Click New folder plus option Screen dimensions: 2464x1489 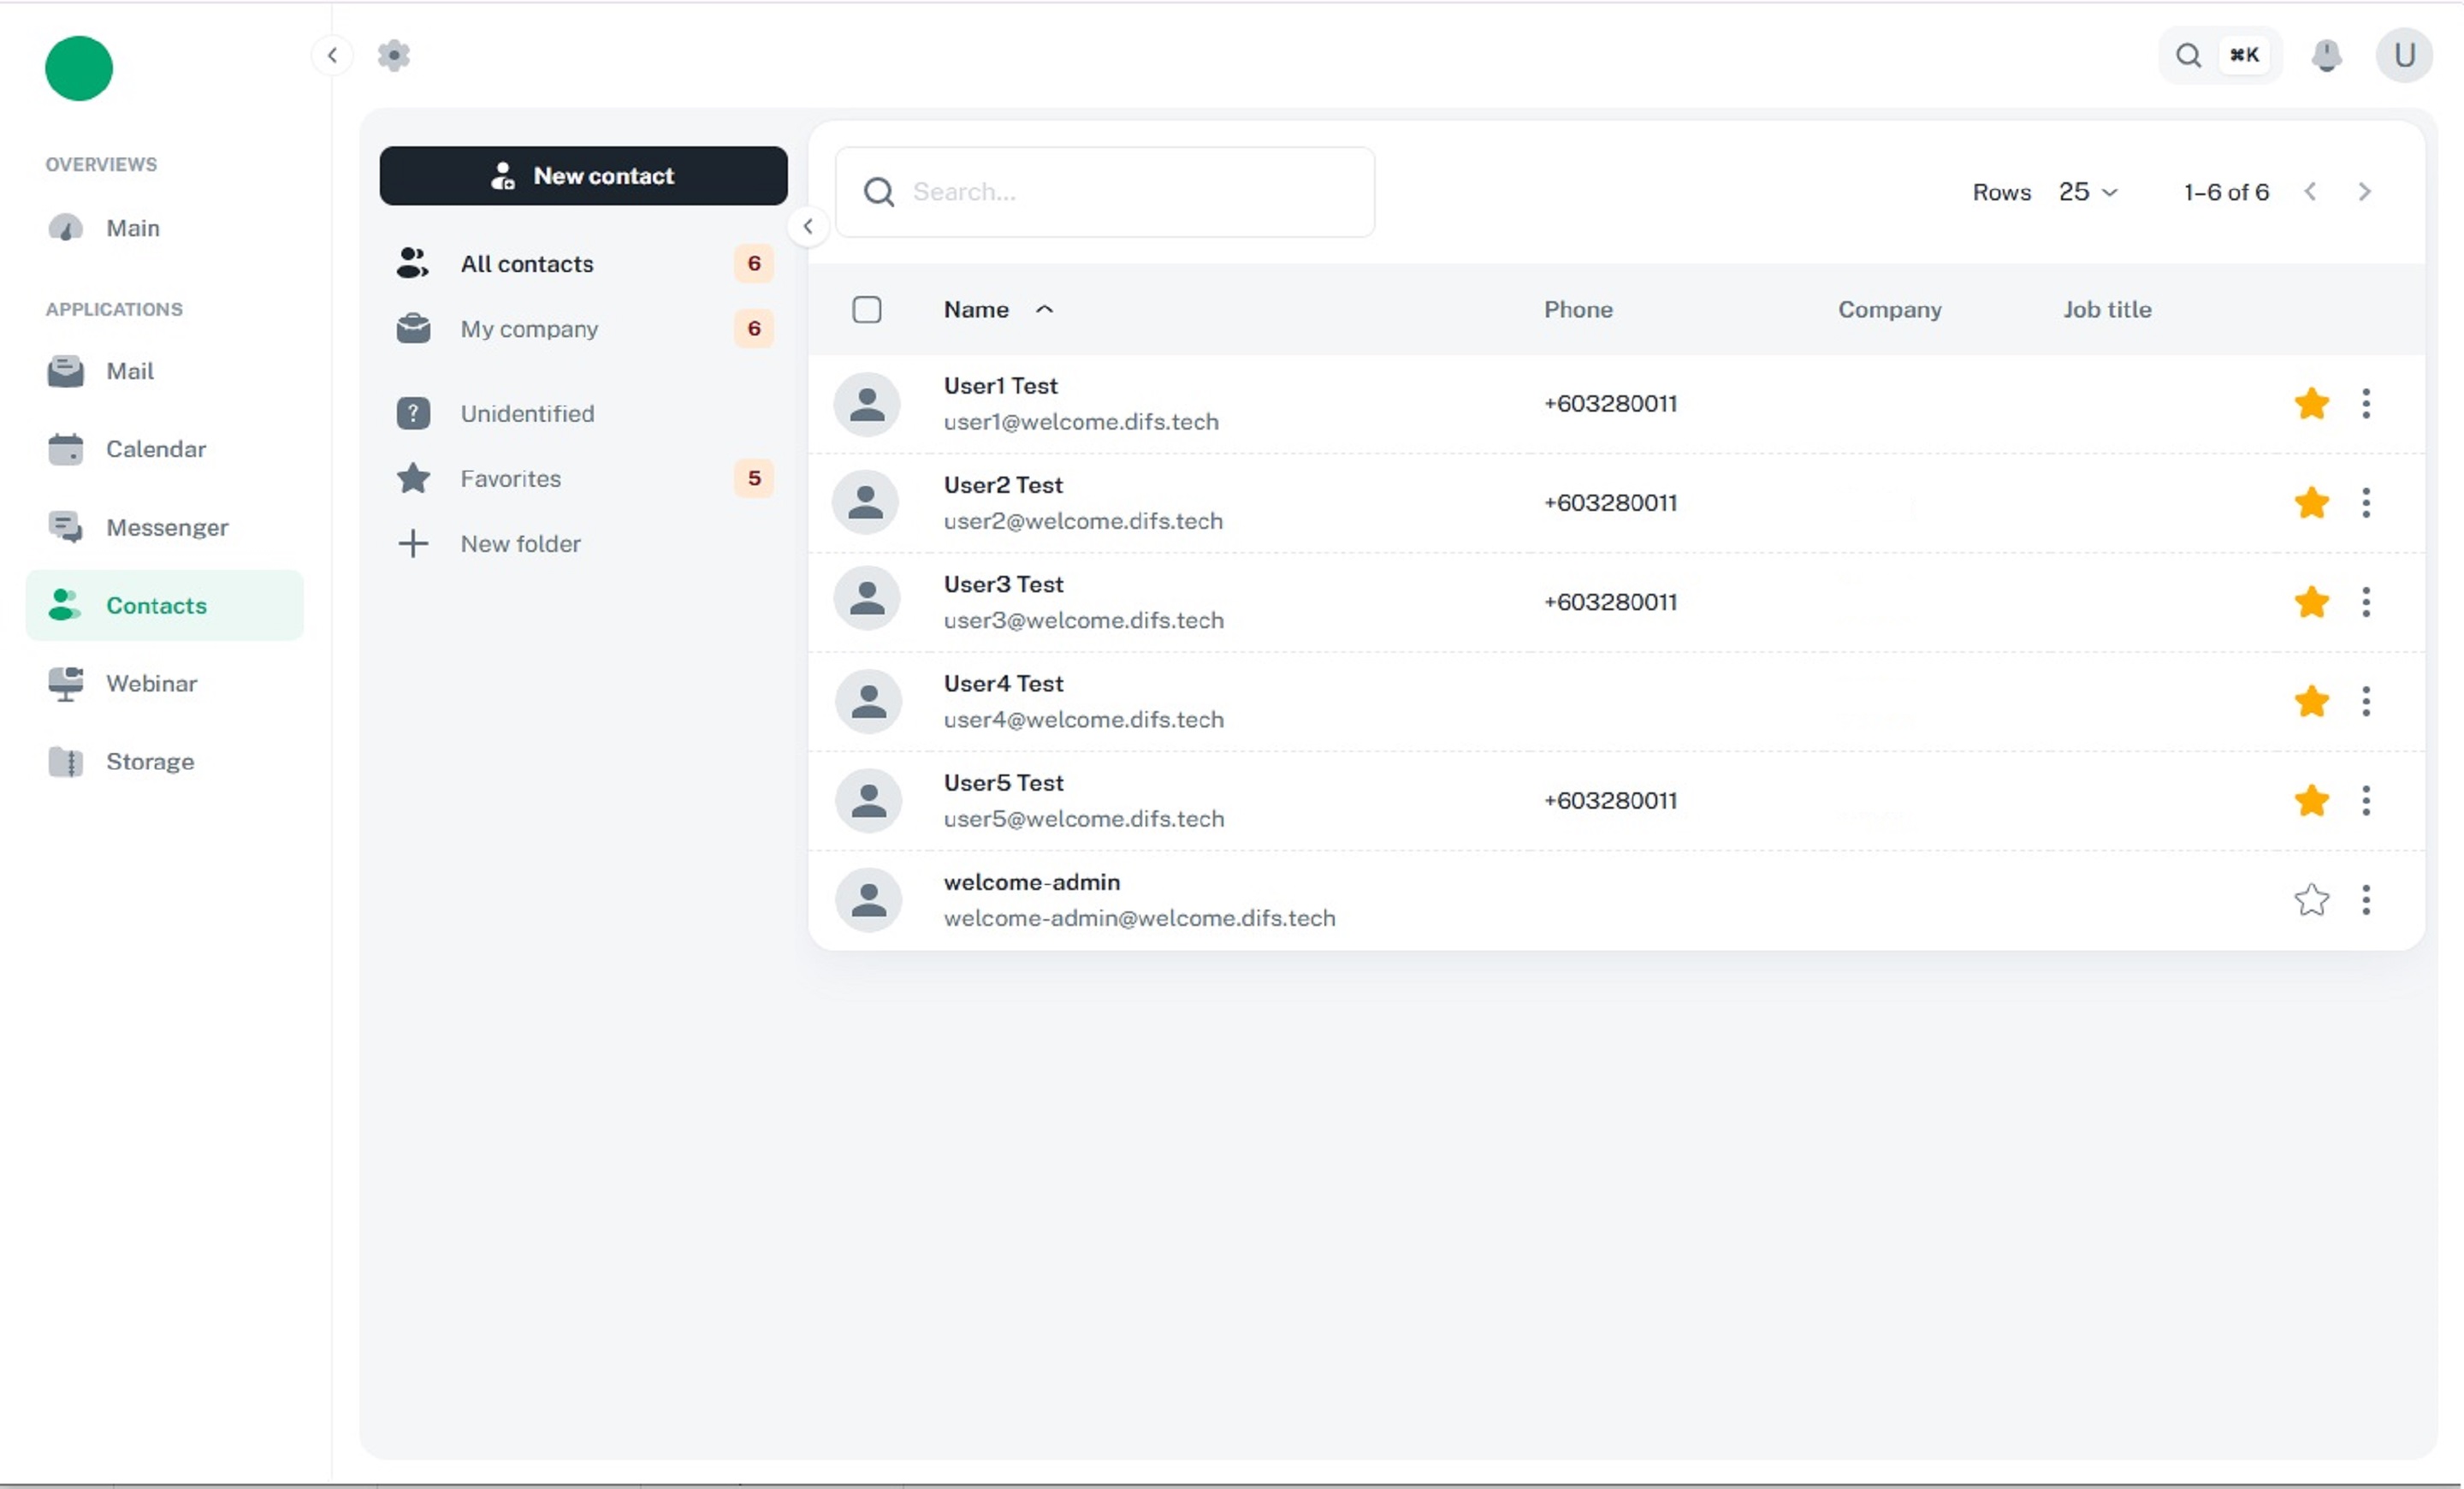click(583, 543)
